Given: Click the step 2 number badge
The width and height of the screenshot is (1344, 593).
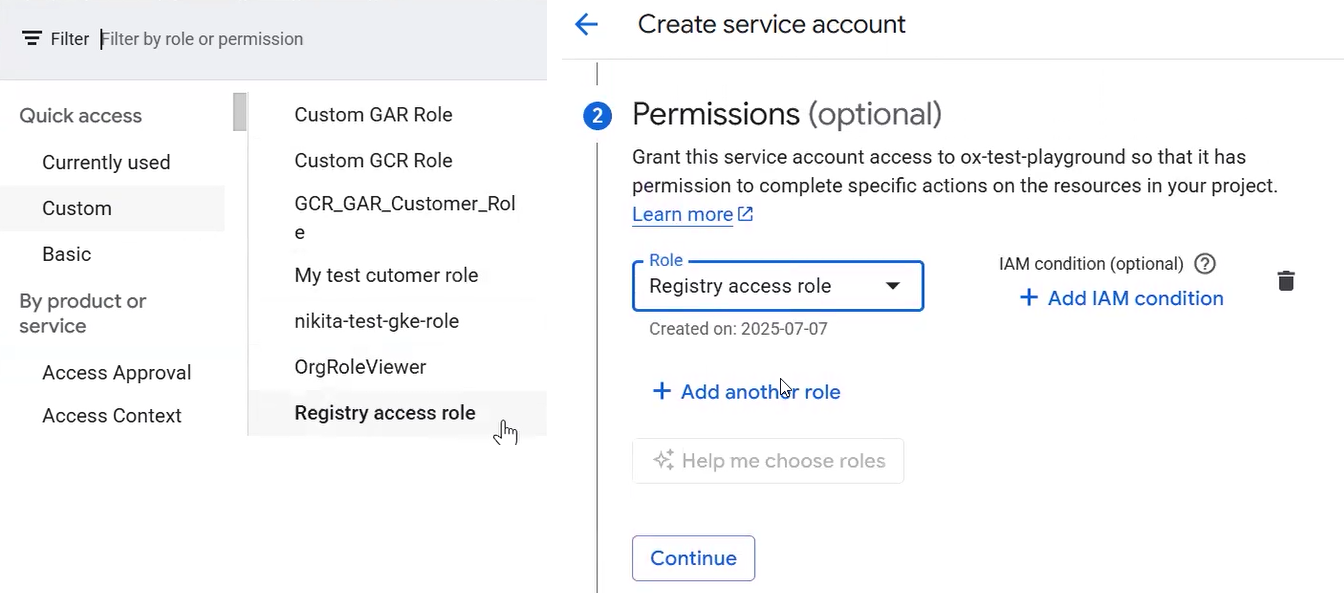Looking at the screenshot, I should click(x=597, y=116).
